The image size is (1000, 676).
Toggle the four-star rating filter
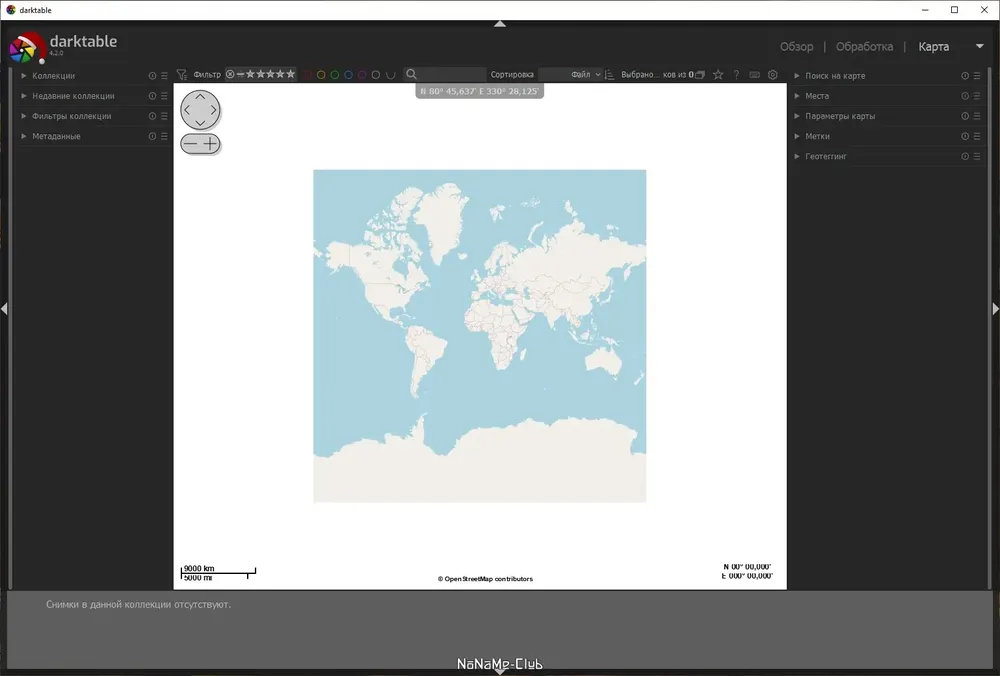281,74
